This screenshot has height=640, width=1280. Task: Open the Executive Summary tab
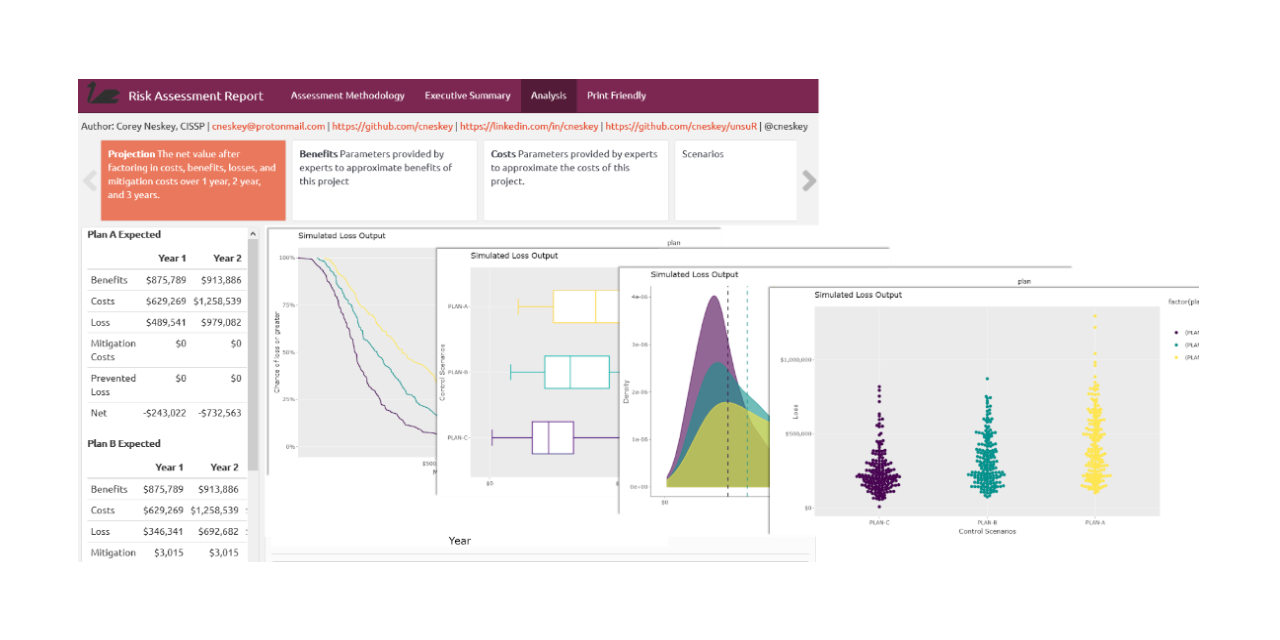(467, 96)
